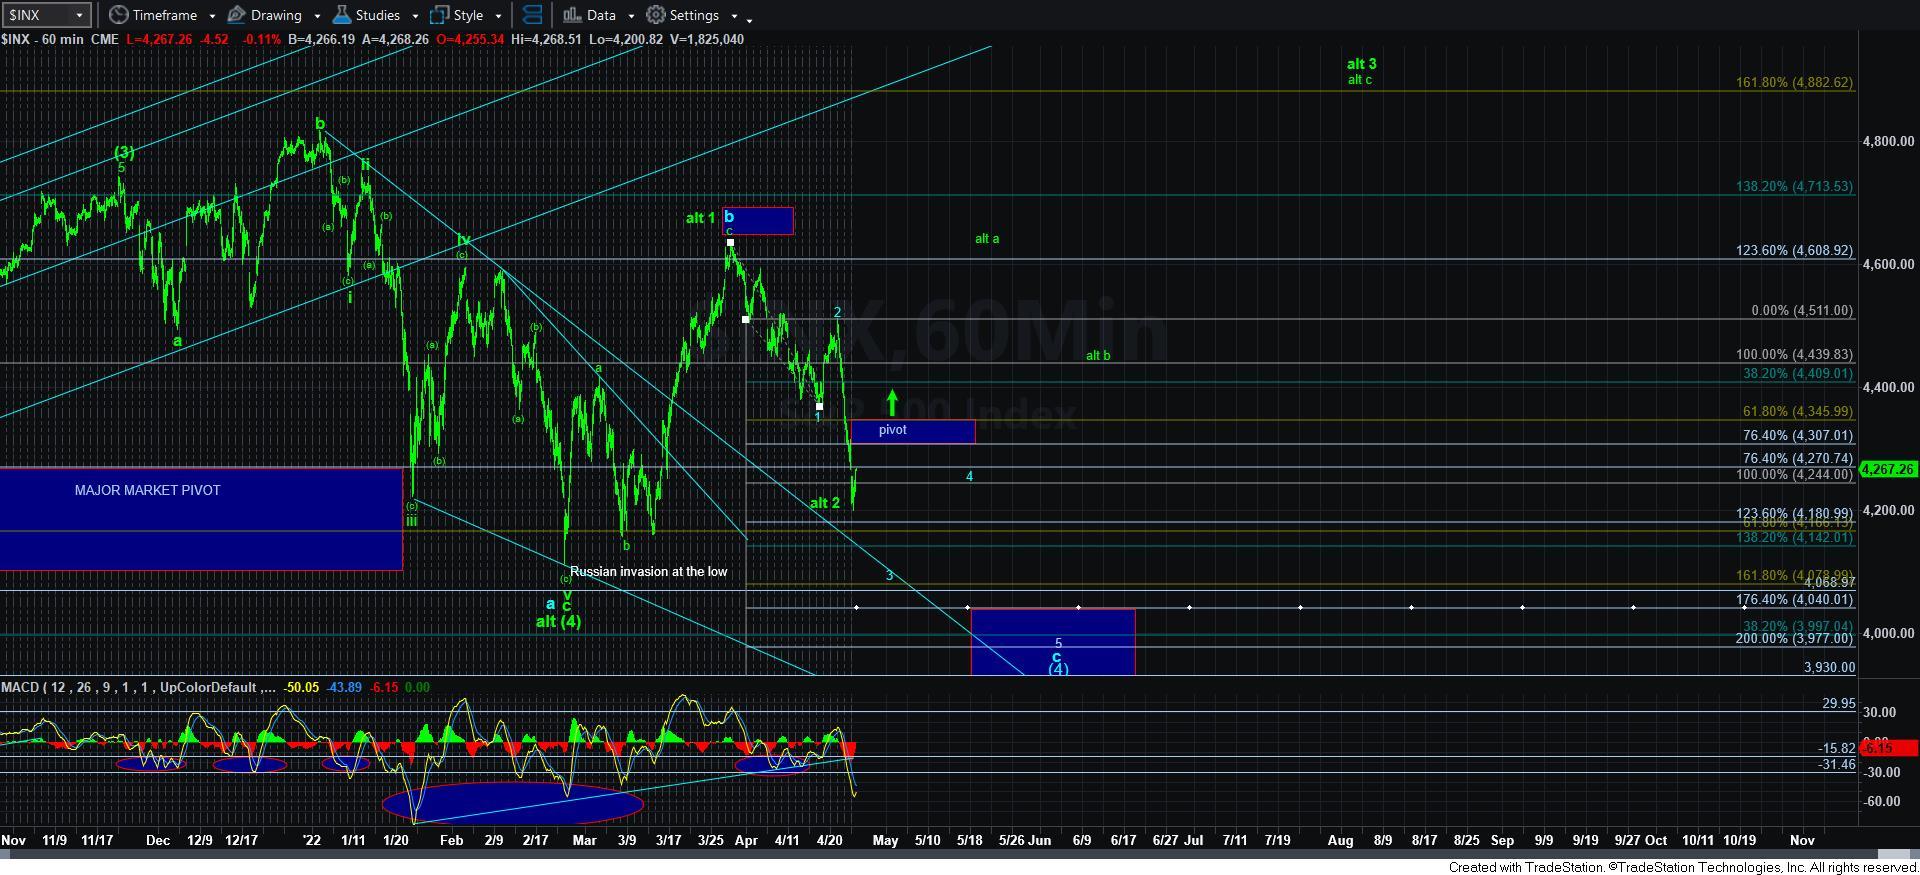This screenshot has height=875, width=1920.
Task: Open the Studies menu
Action: tap(367, 15)
